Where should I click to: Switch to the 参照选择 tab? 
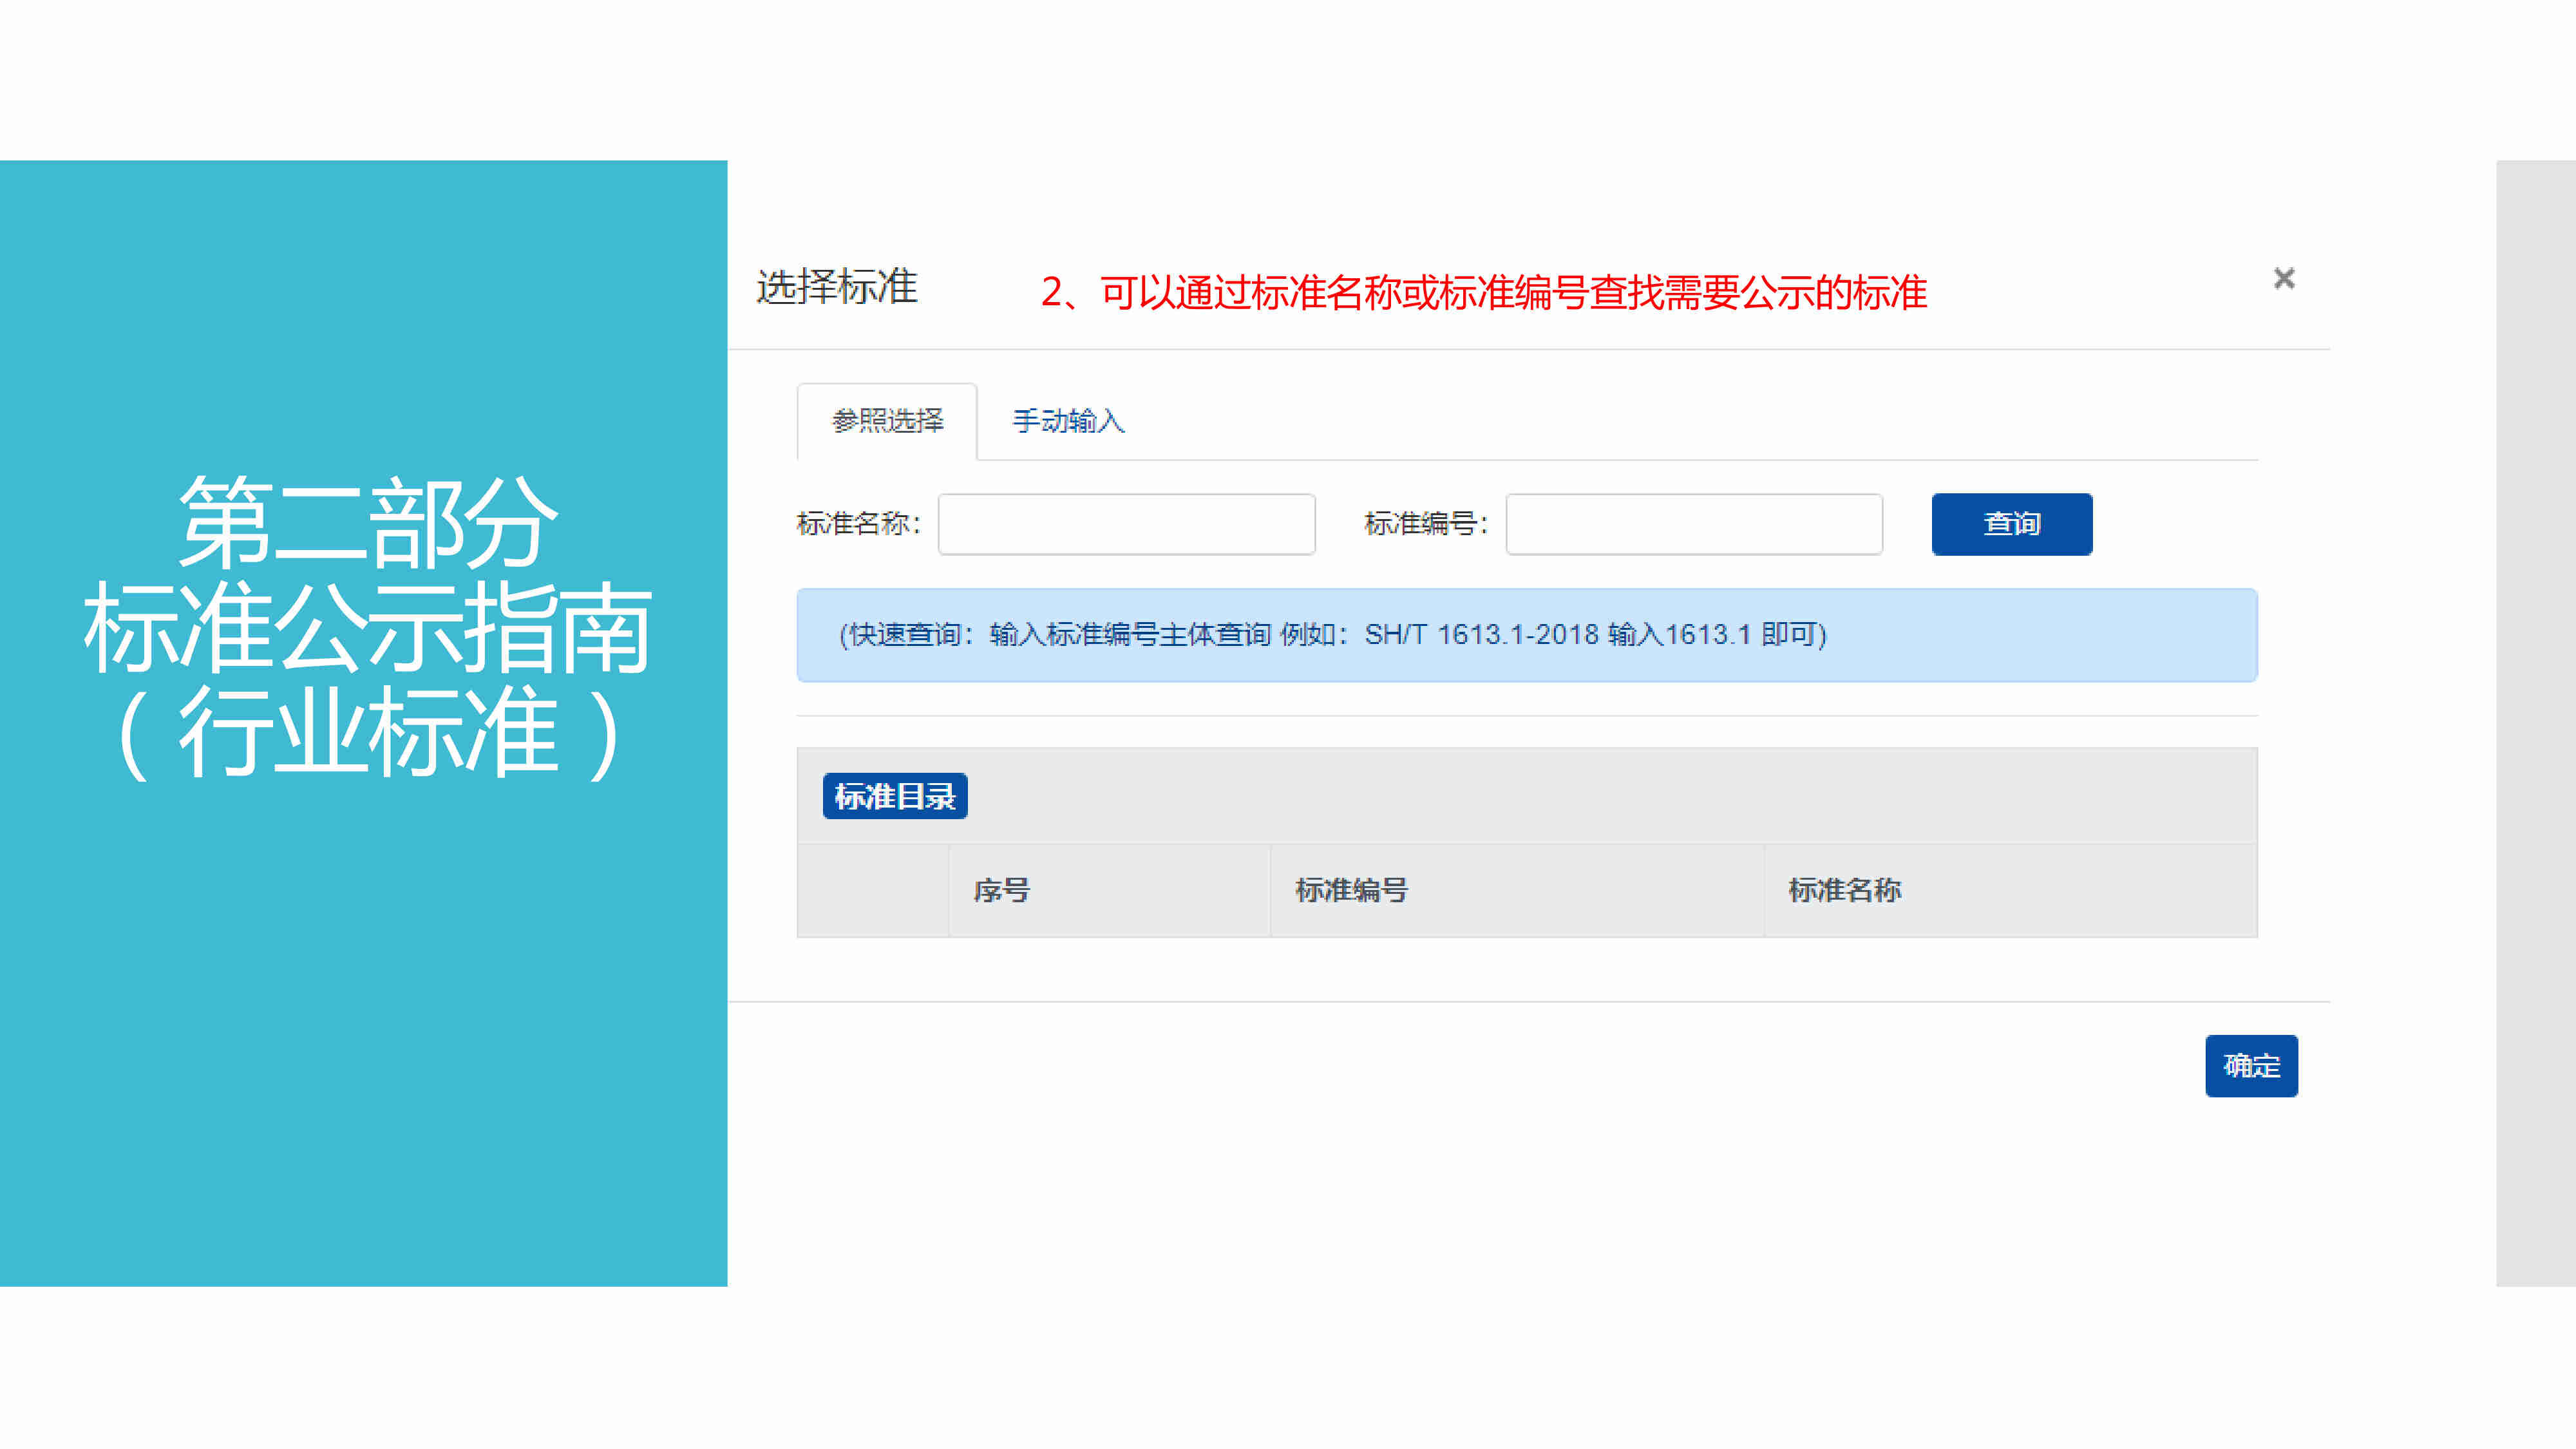pos(887,421)
